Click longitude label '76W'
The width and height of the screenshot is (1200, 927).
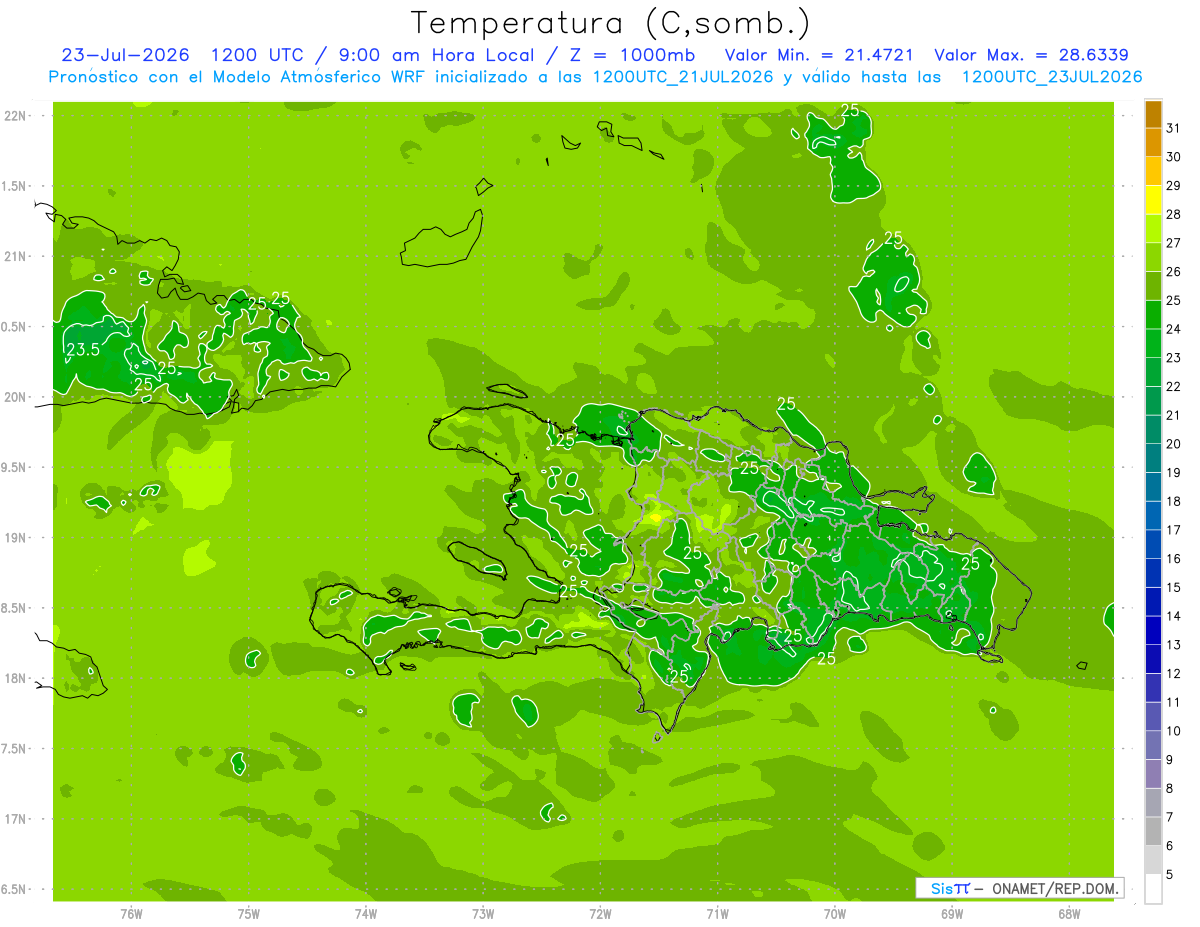point(131,913)
